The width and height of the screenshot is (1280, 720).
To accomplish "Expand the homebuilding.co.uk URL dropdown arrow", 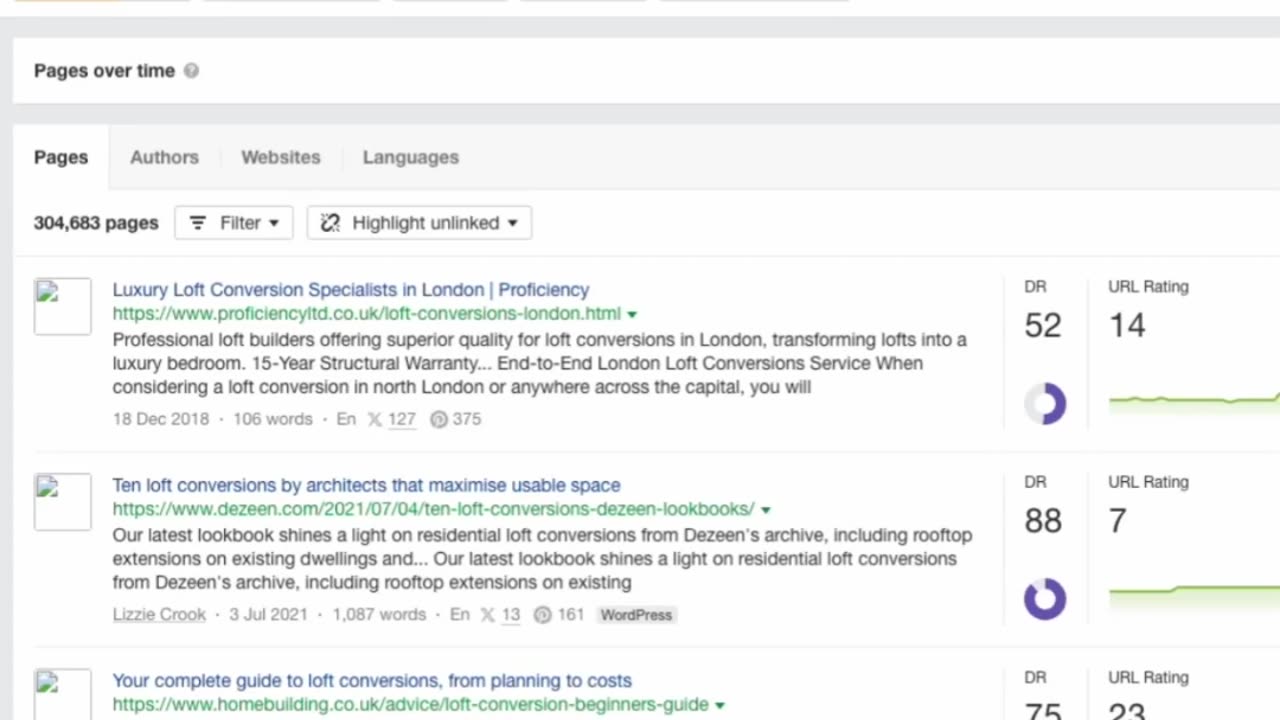I will [720, 705].
